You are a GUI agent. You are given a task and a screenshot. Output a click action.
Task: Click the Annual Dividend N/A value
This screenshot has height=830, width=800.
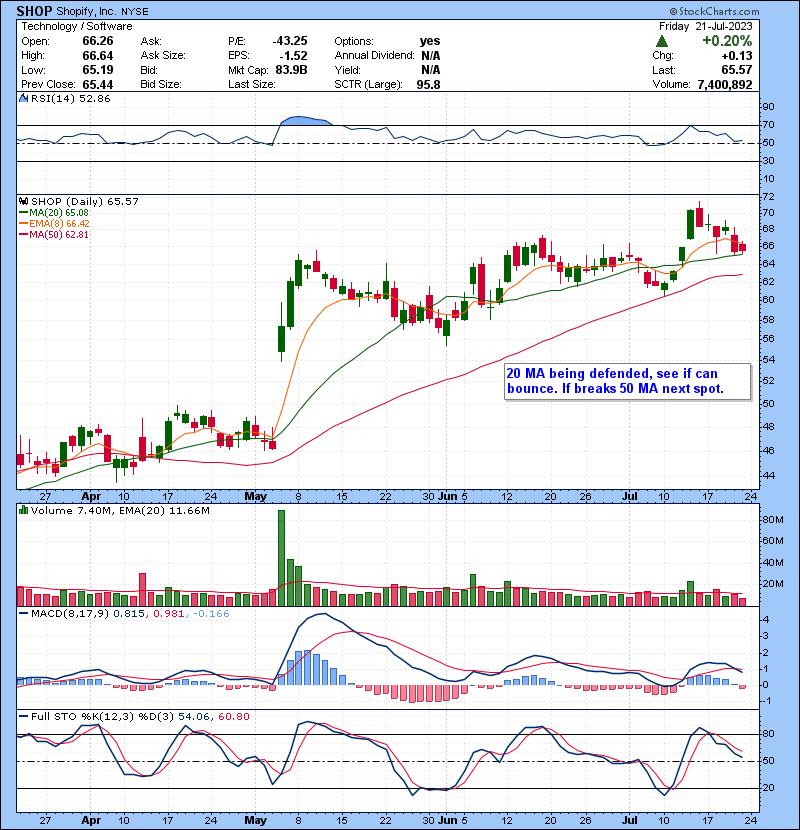(430, 56)
